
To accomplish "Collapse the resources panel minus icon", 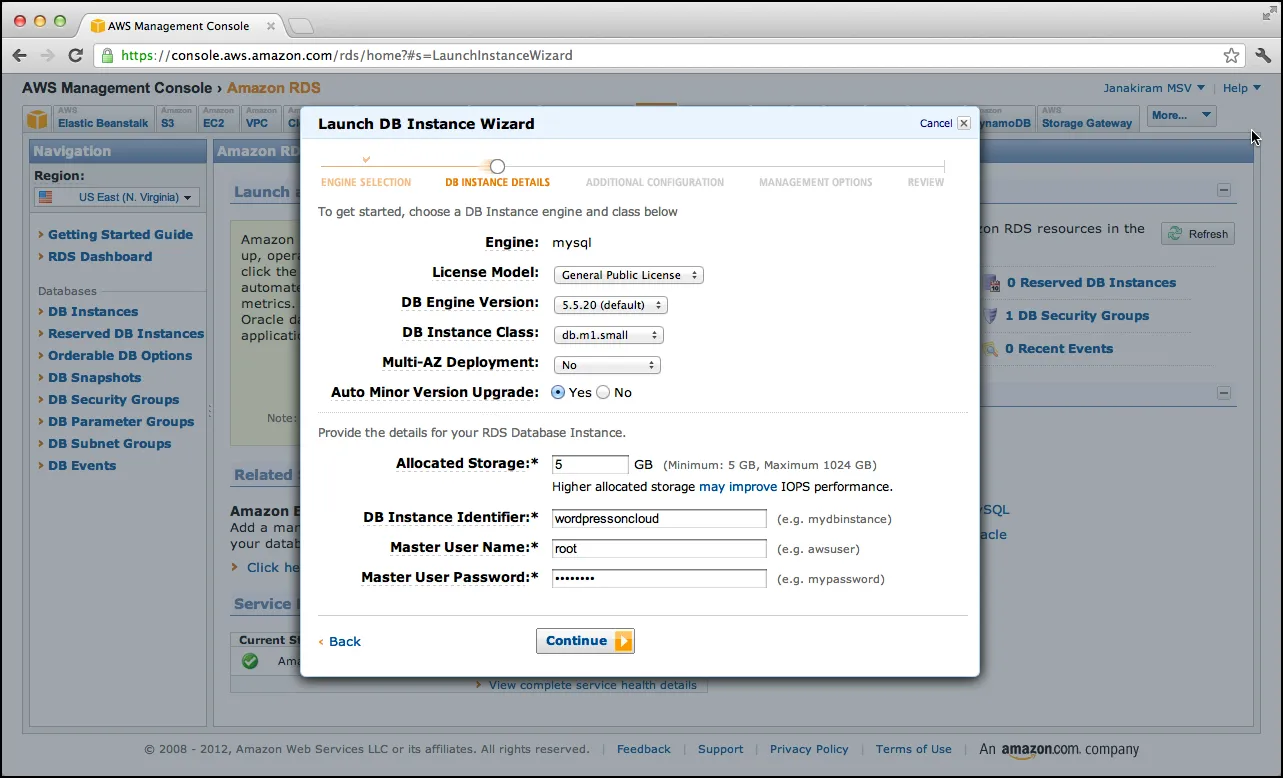I will tap(1224, 190).
